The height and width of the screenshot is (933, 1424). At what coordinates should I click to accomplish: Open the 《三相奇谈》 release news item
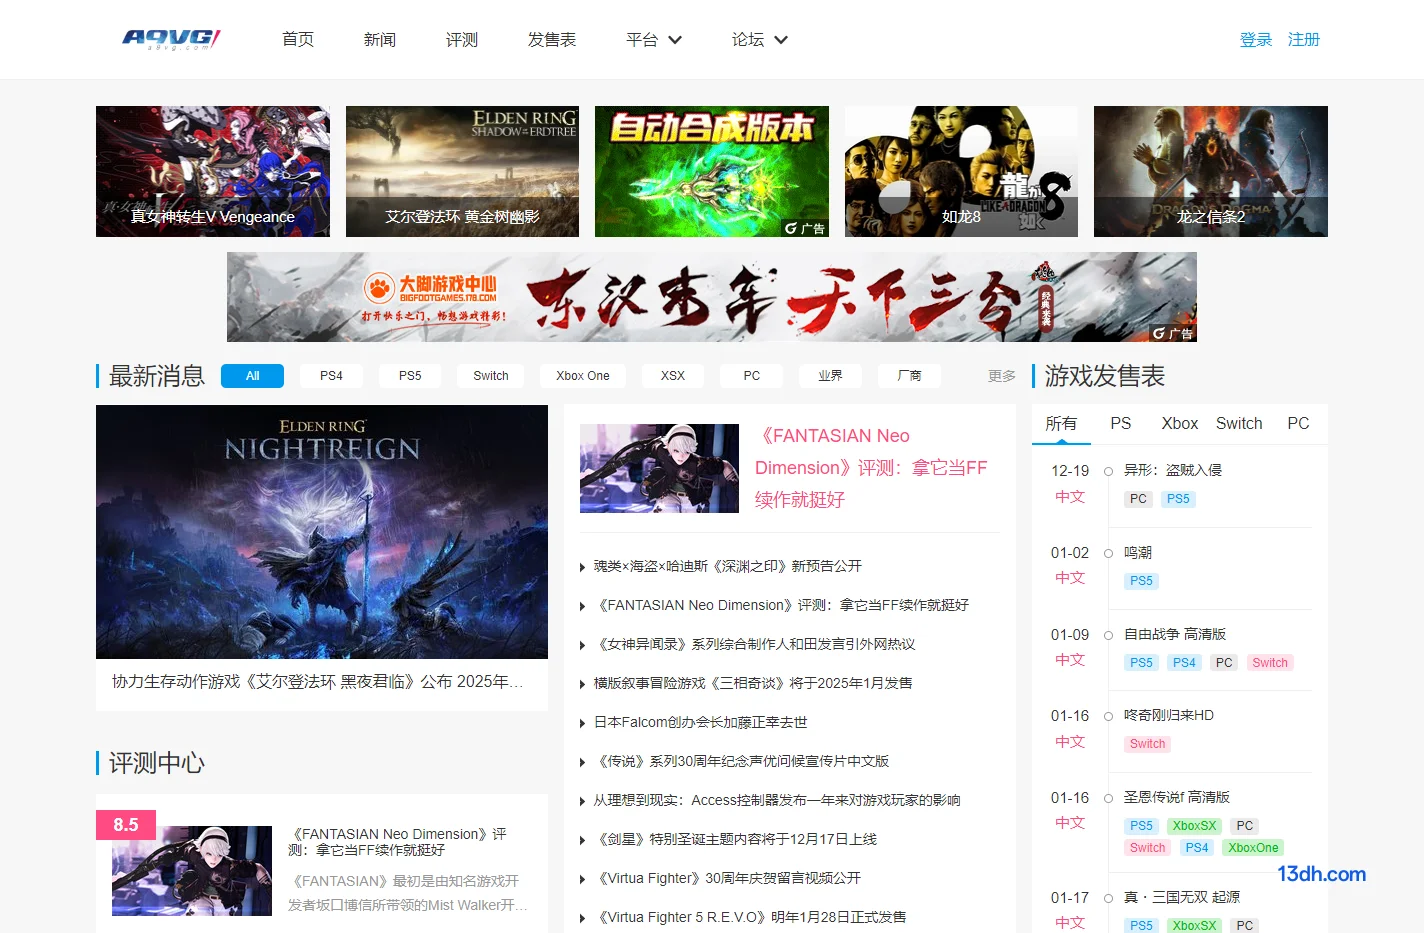click(753, 683)
